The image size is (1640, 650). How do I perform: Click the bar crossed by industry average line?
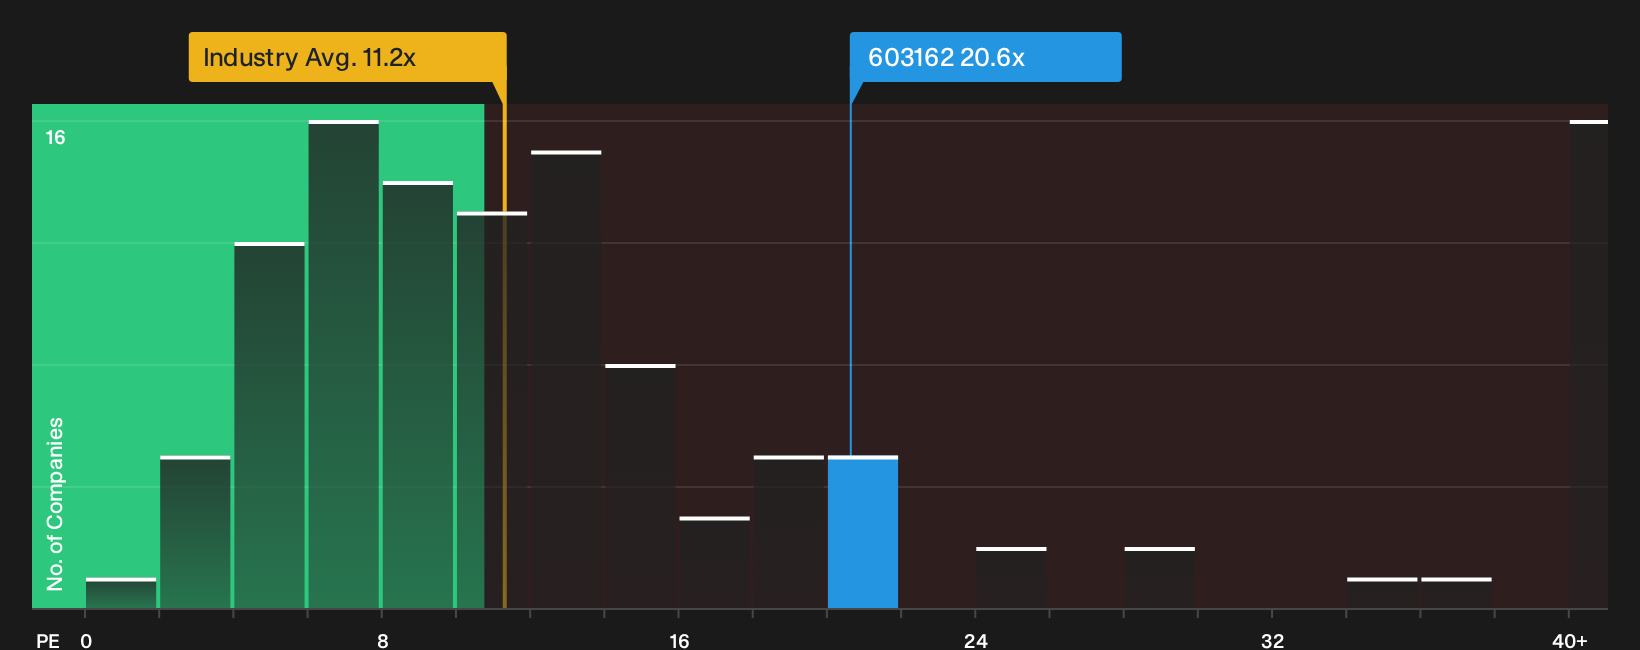pos(492,410)
